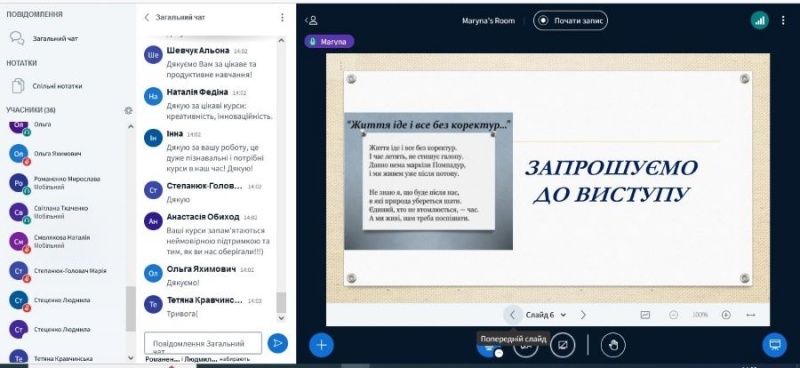Zoom in the slide with plus icon
800x368 pixels.
coord(726,315)
